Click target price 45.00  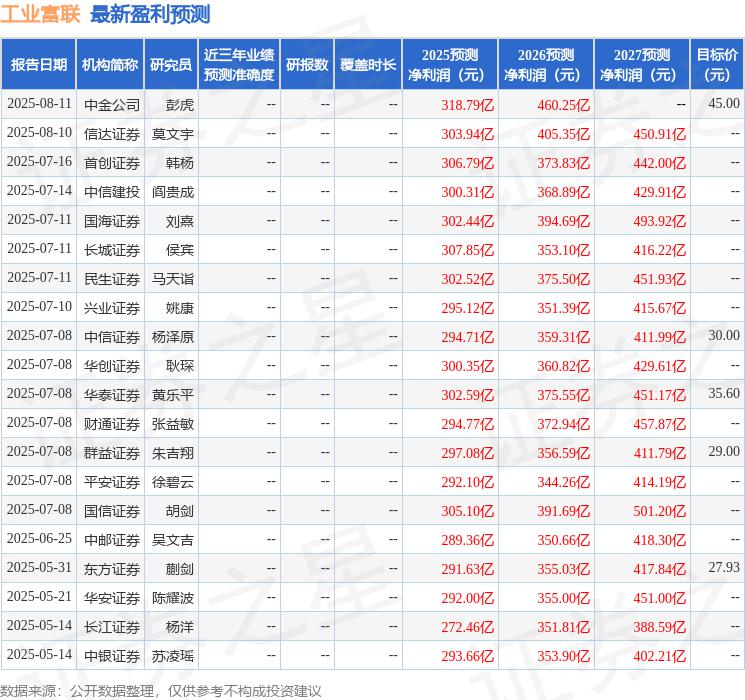tap(724, 104)
